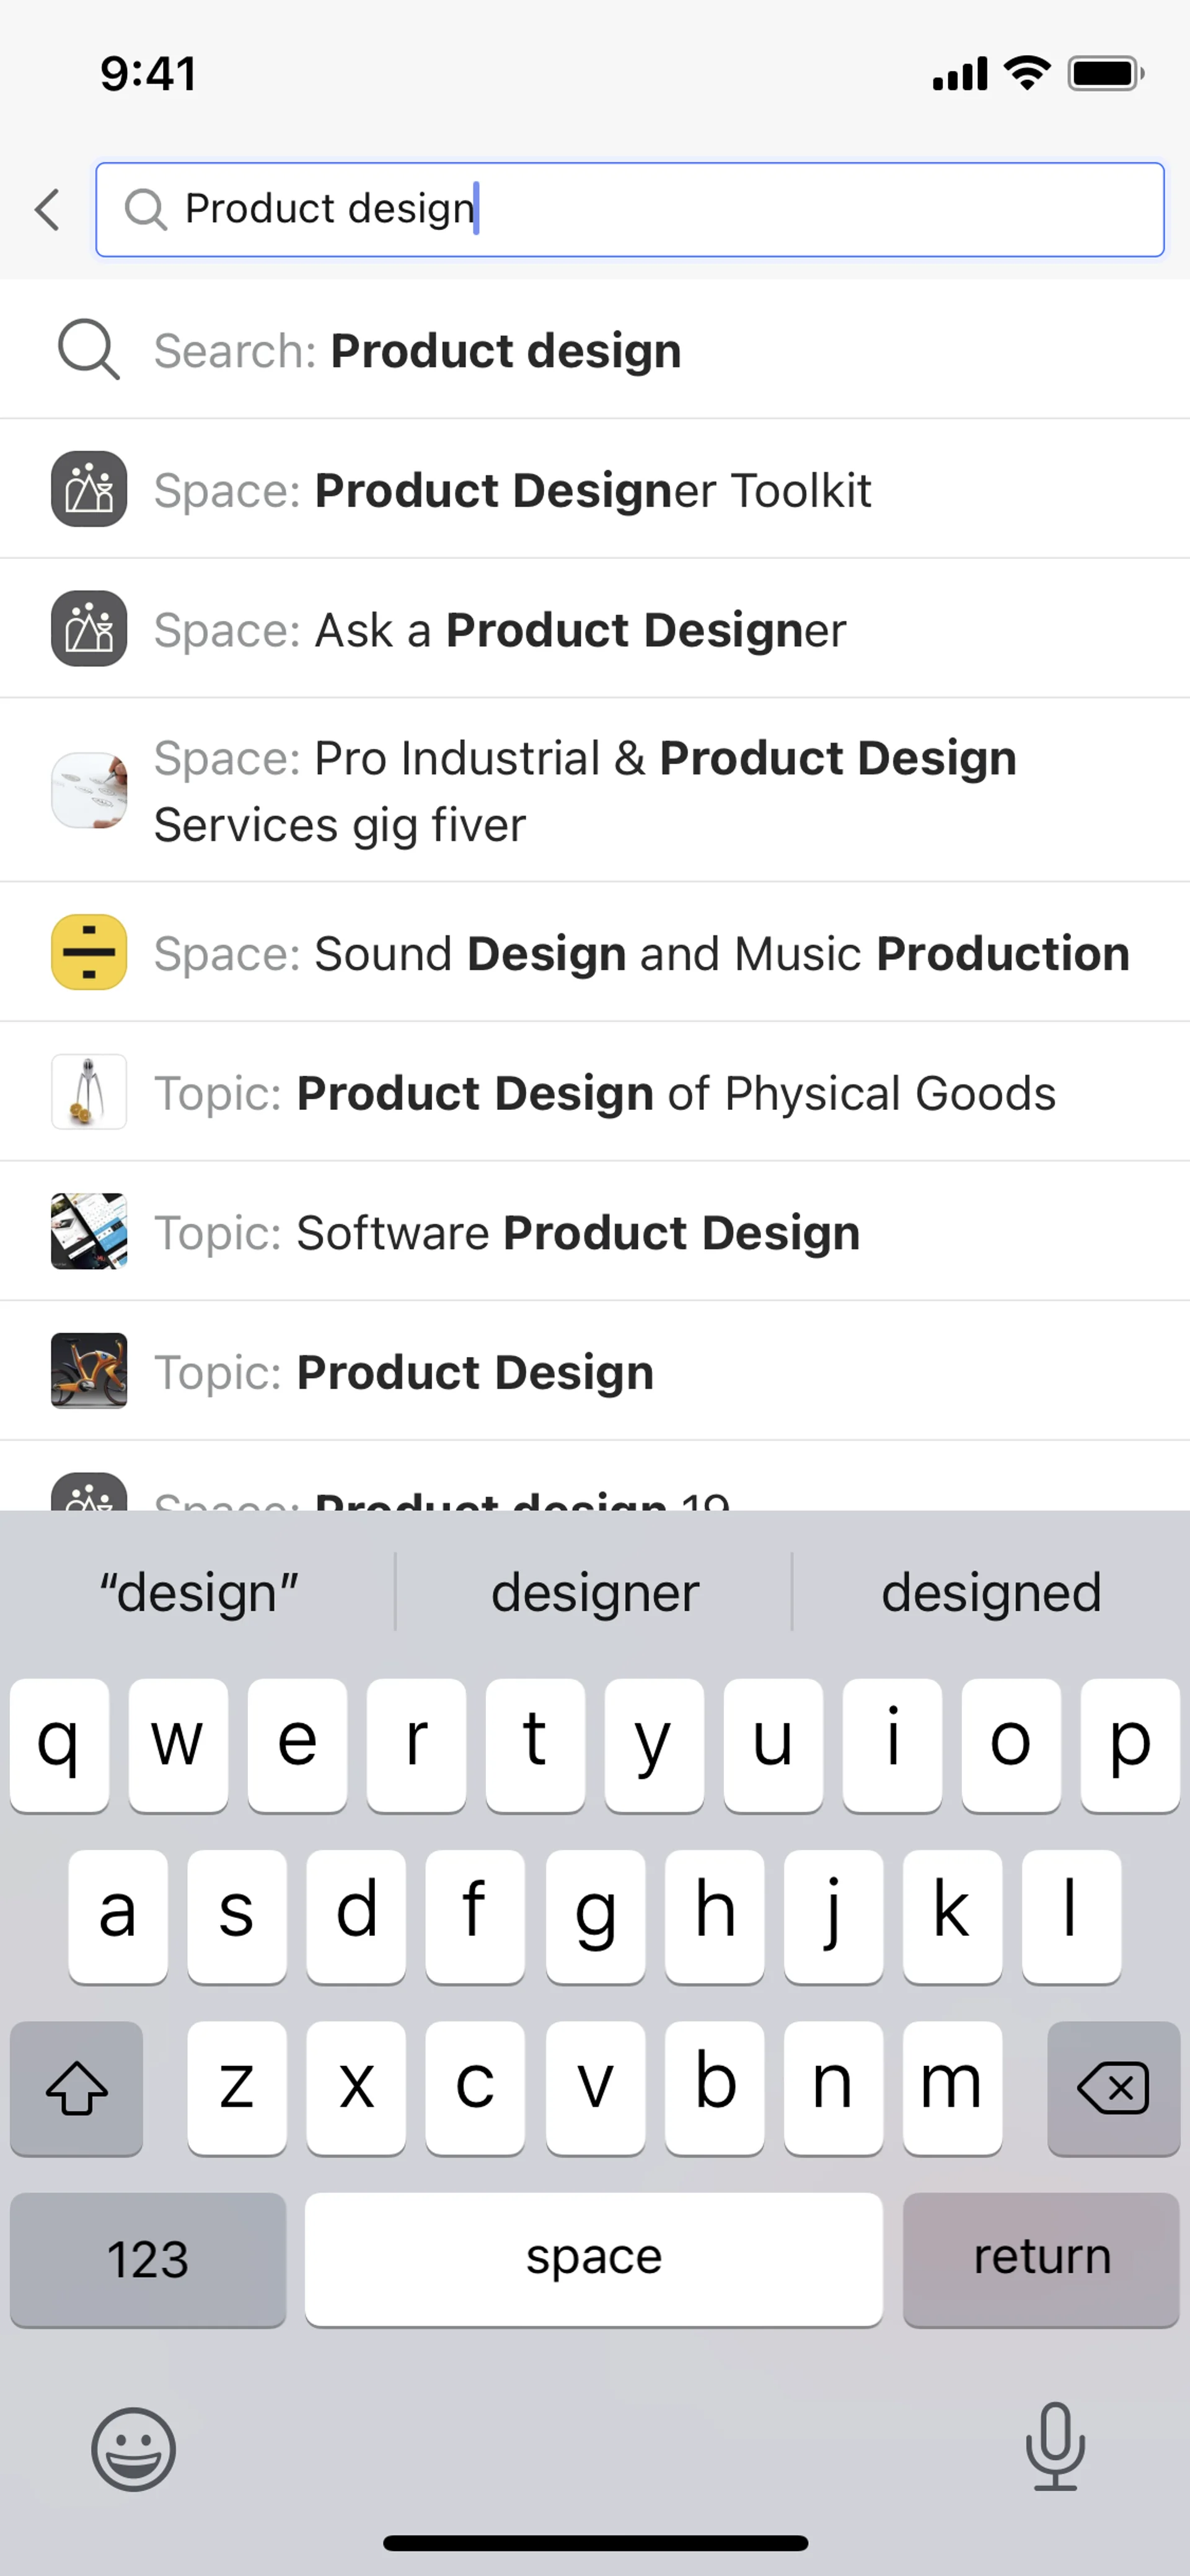Image resolution: width=1190 pixels, height=2576 pixels.
Task: Switch to the 123 numeric keyboard
Action: 148,2259
